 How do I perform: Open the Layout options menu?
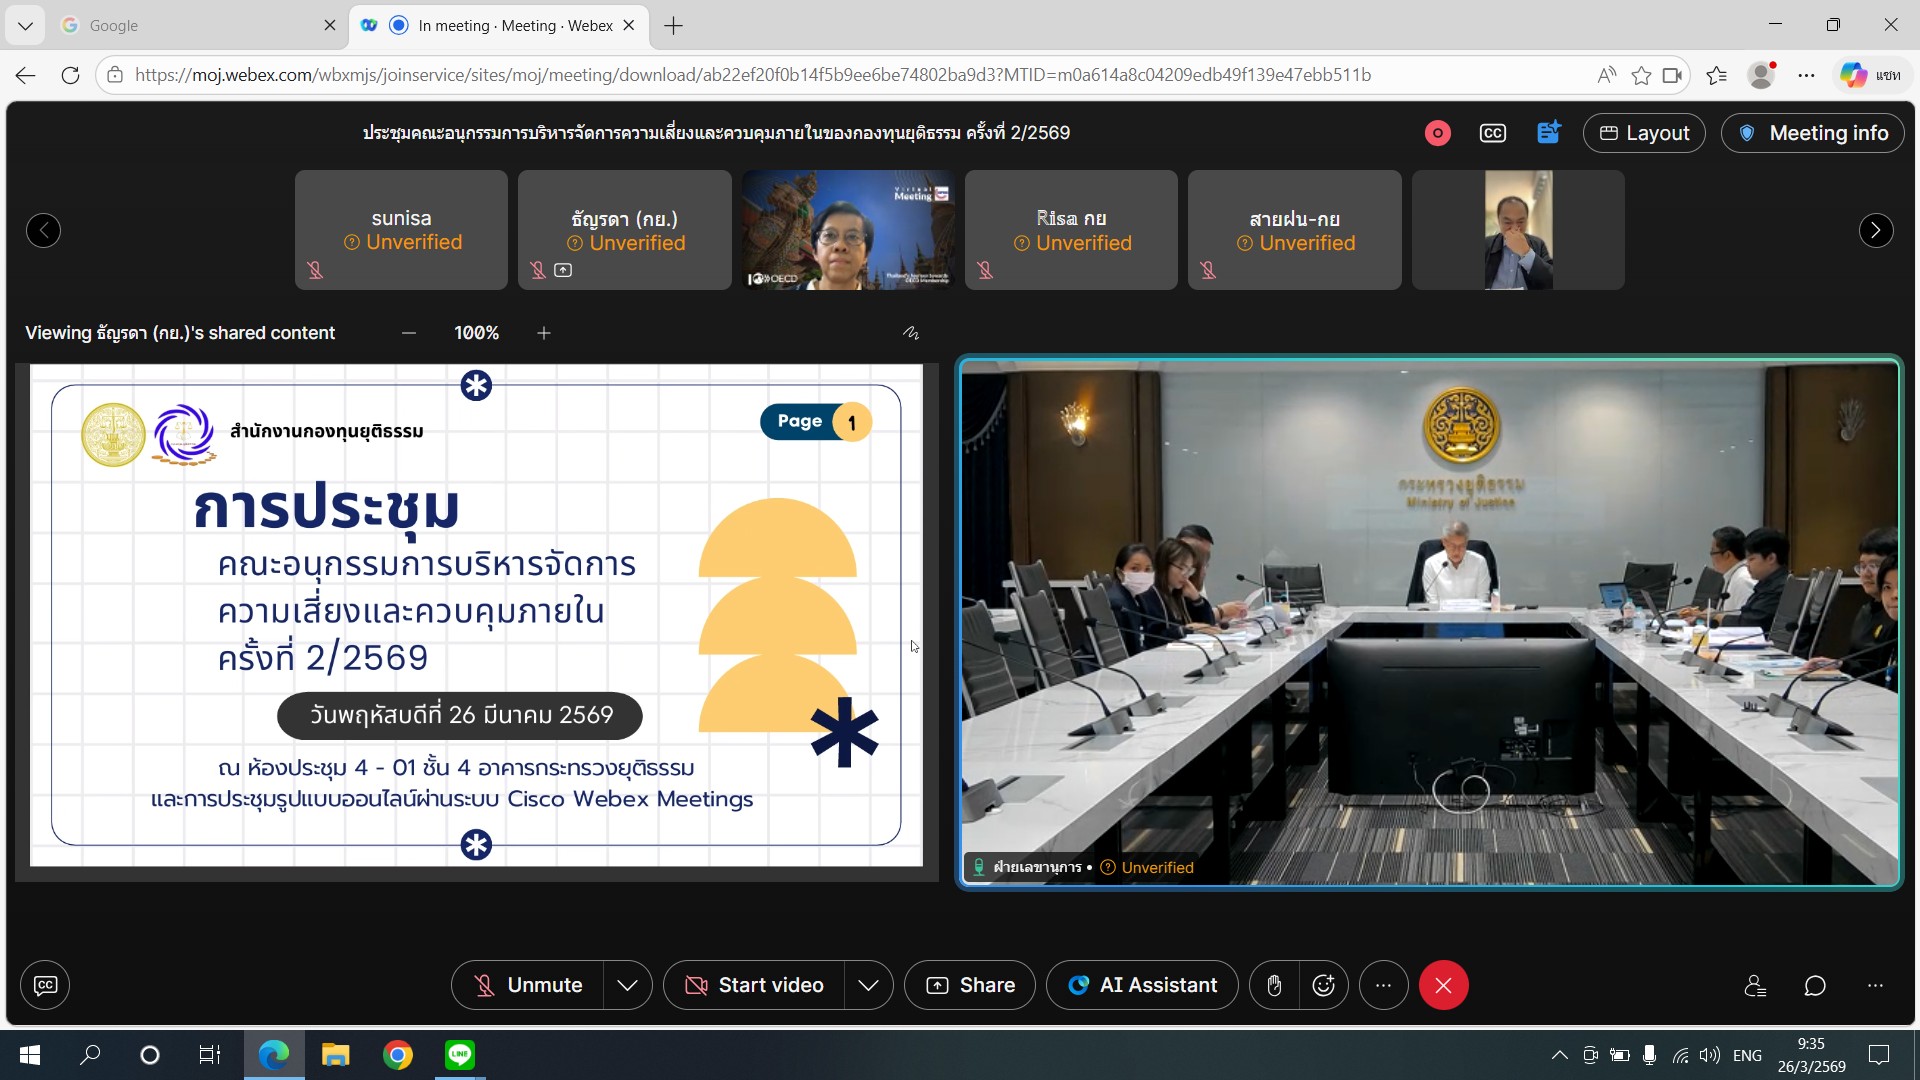(x=1643, y=133)
